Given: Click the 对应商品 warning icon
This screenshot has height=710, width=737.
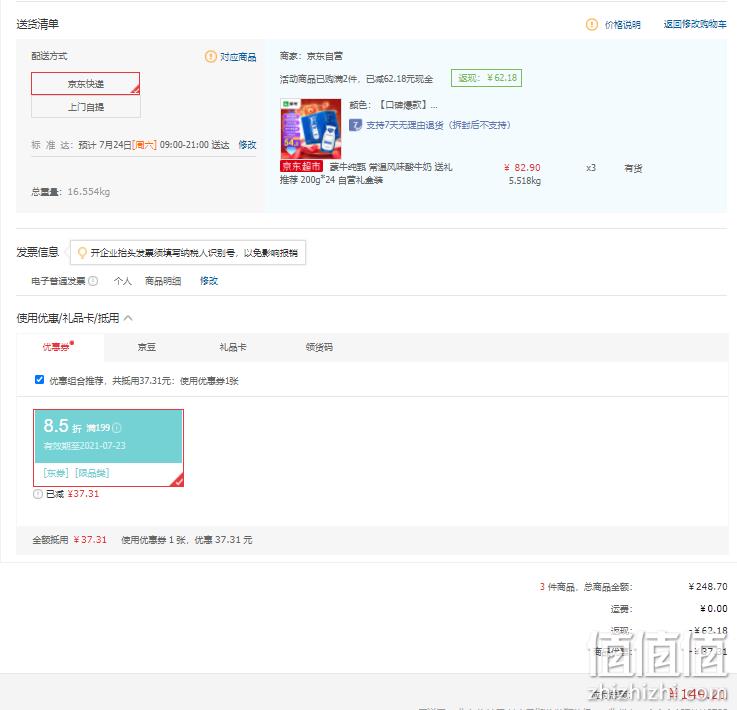Looking at the screenshot, I should 211,56.
